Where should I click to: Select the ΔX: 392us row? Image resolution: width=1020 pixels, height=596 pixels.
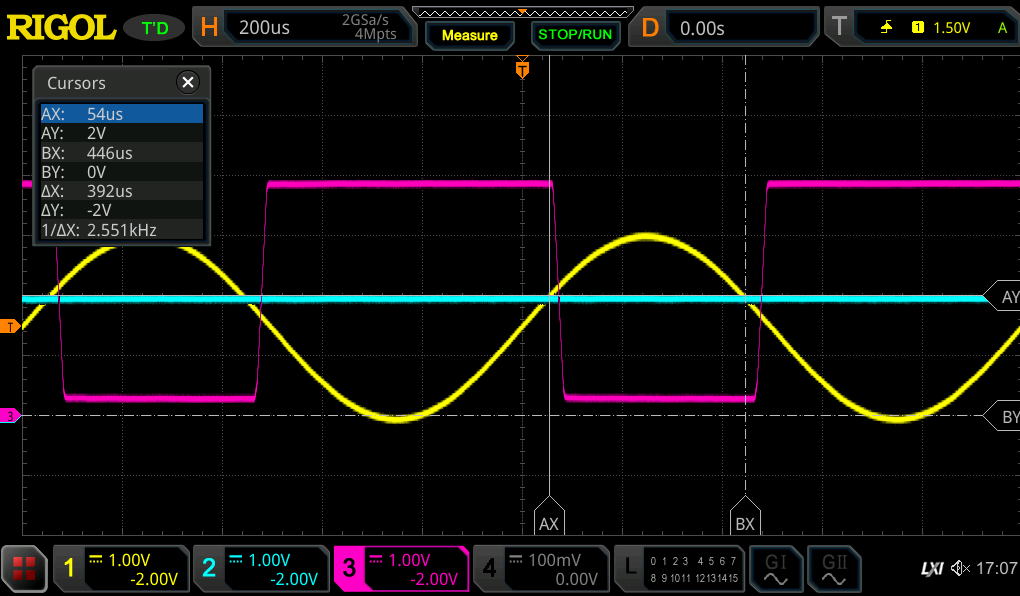(122, 191)
